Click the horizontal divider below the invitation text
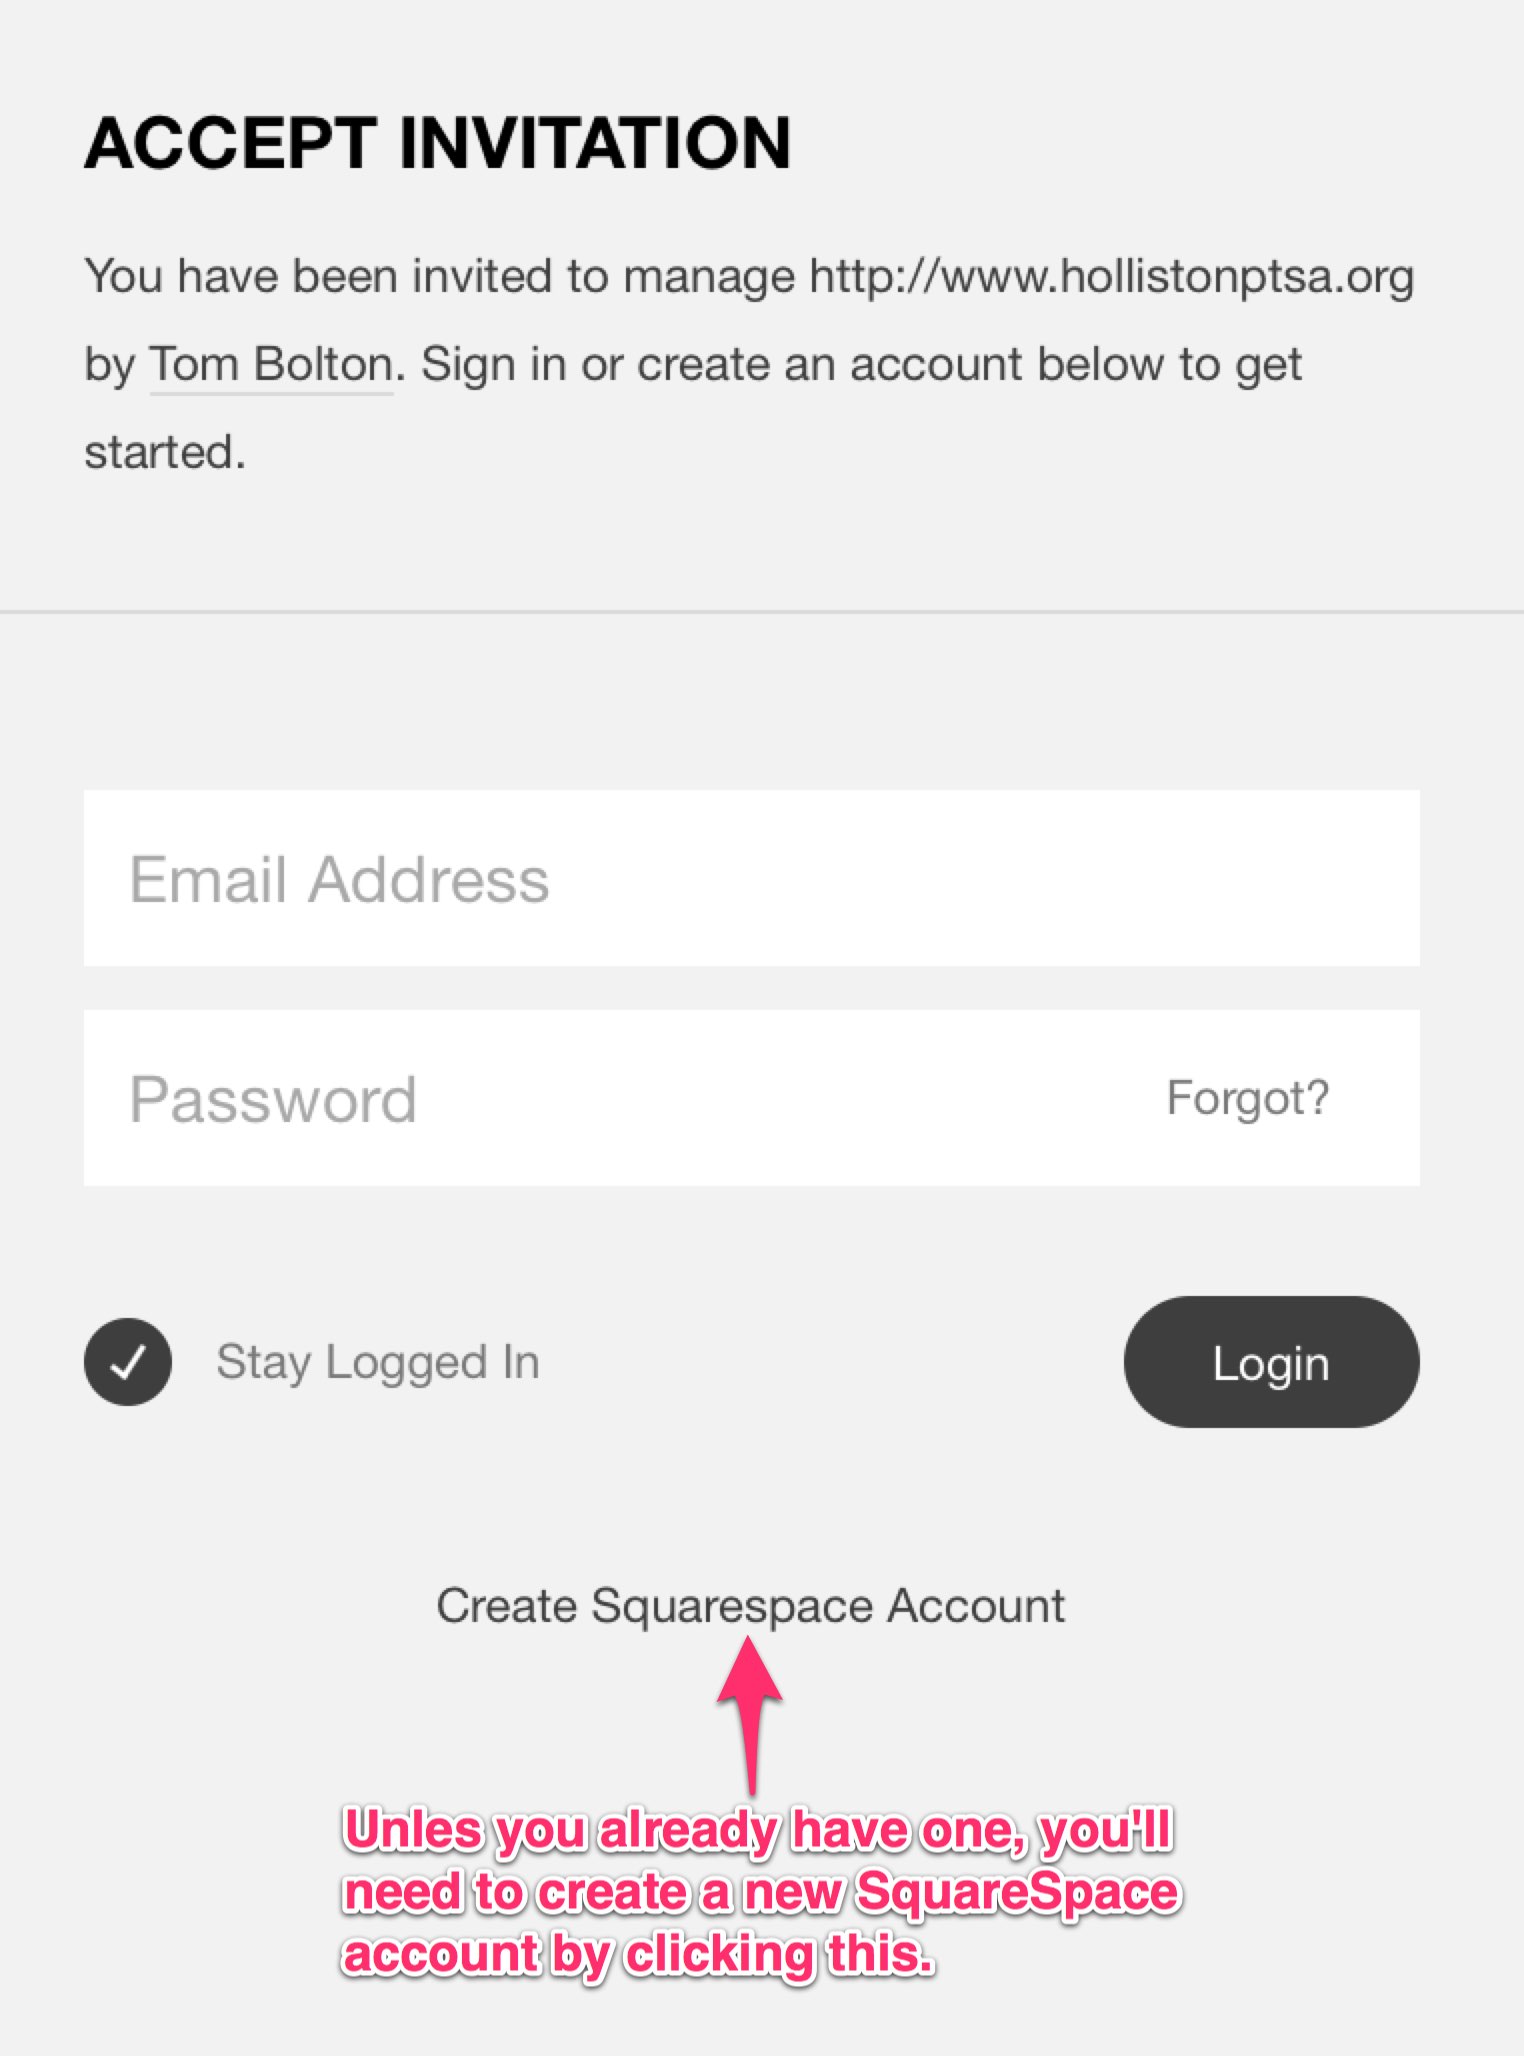 762,611
